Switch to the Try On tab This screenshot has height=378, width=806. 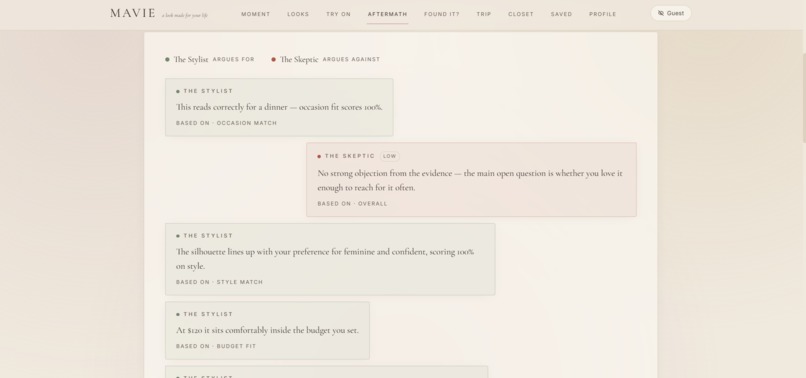click(x=338, y=14)
